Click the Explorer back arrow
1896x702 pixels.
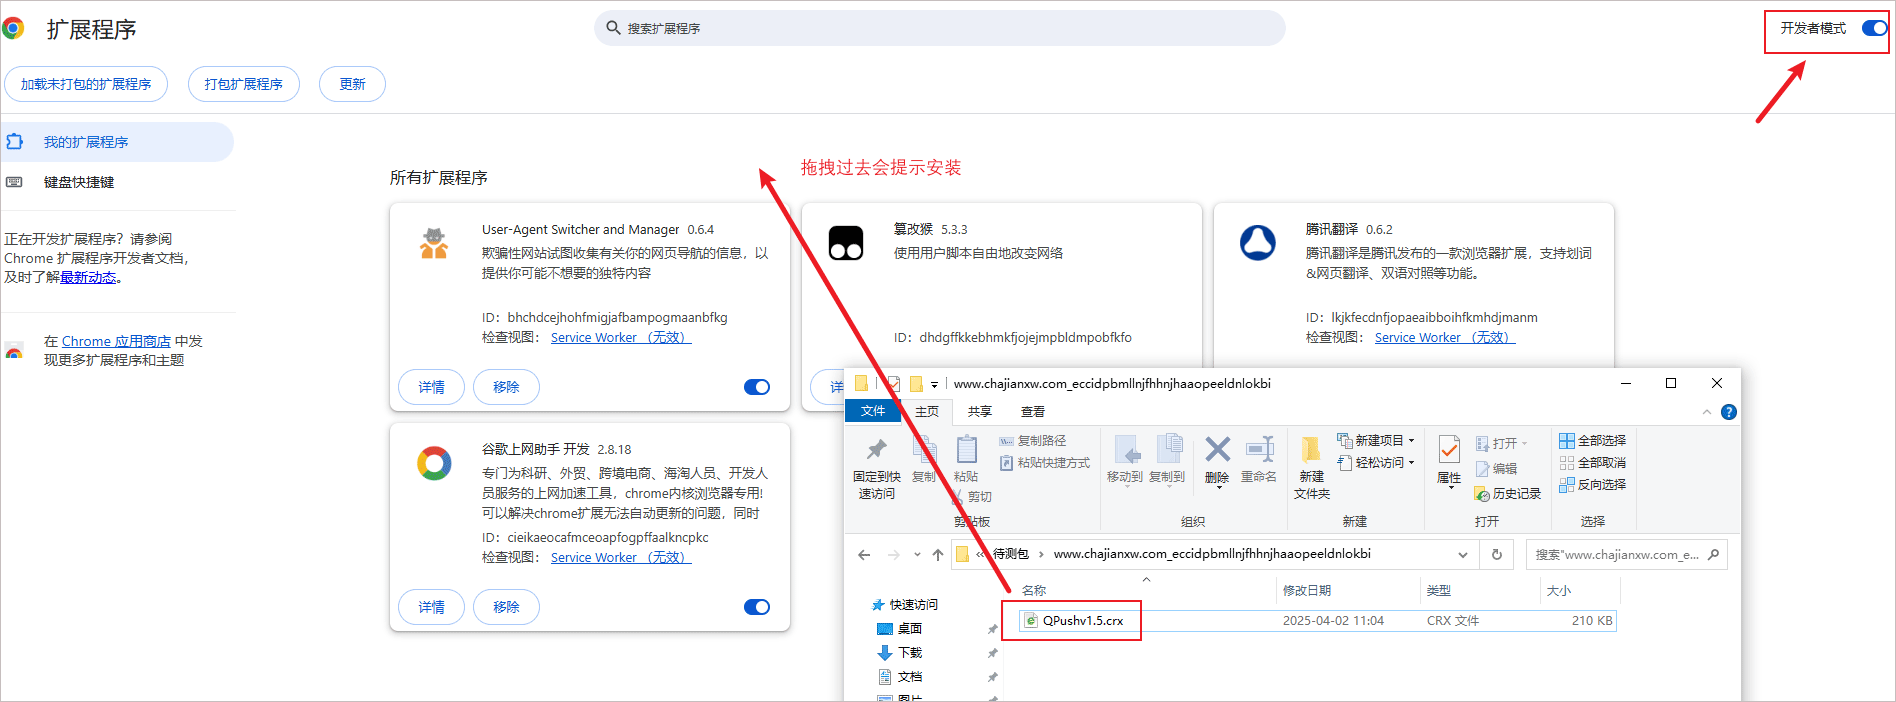[x=864, y=555]
